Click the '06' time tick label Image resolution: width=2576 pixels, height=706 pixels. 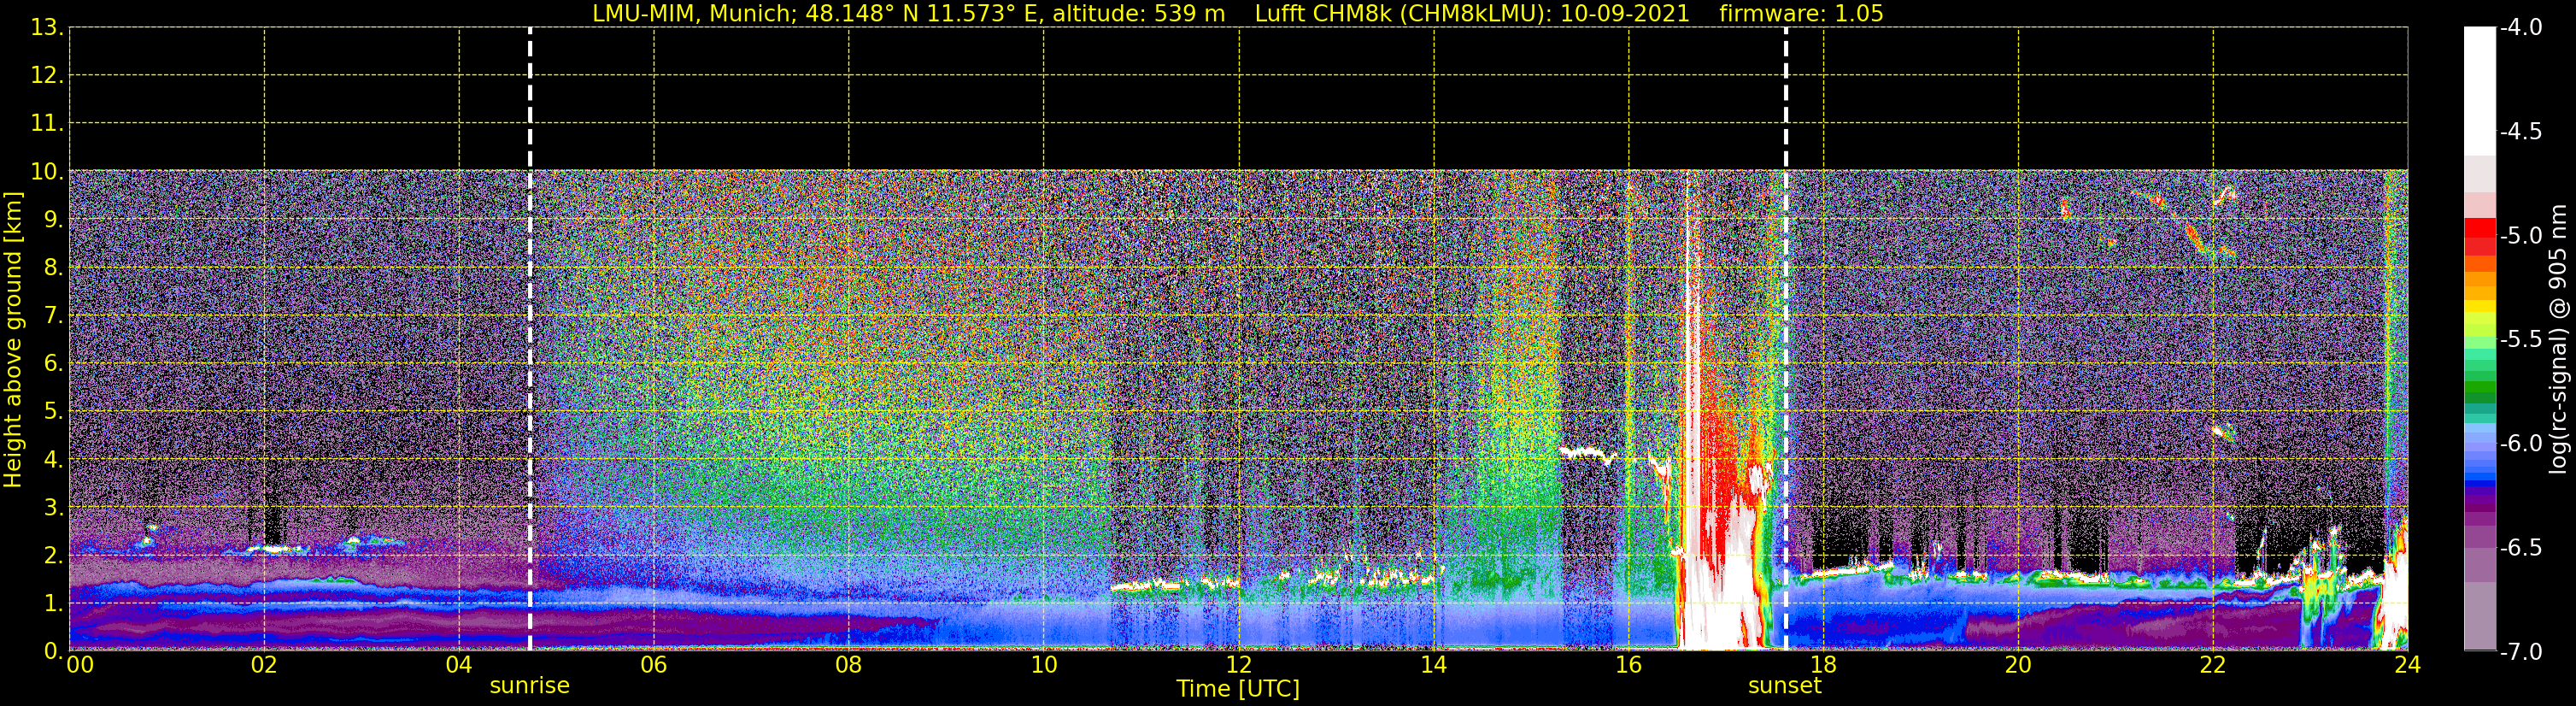(x=654, y=665)
